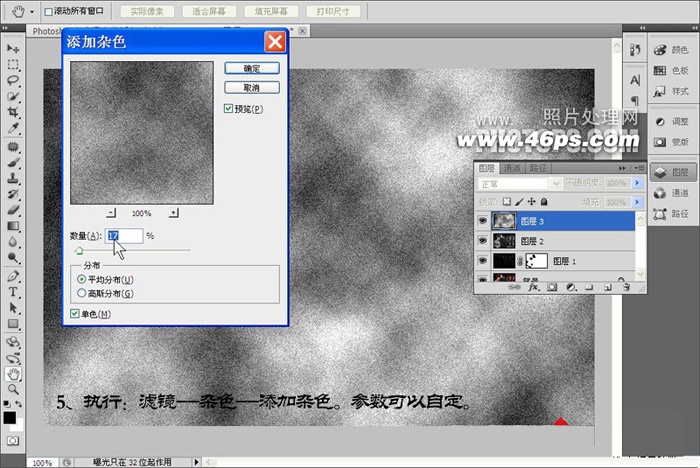Collapse layers panel double-arrow
This screenshot has width=700, height=468.
tap(622, 168)
